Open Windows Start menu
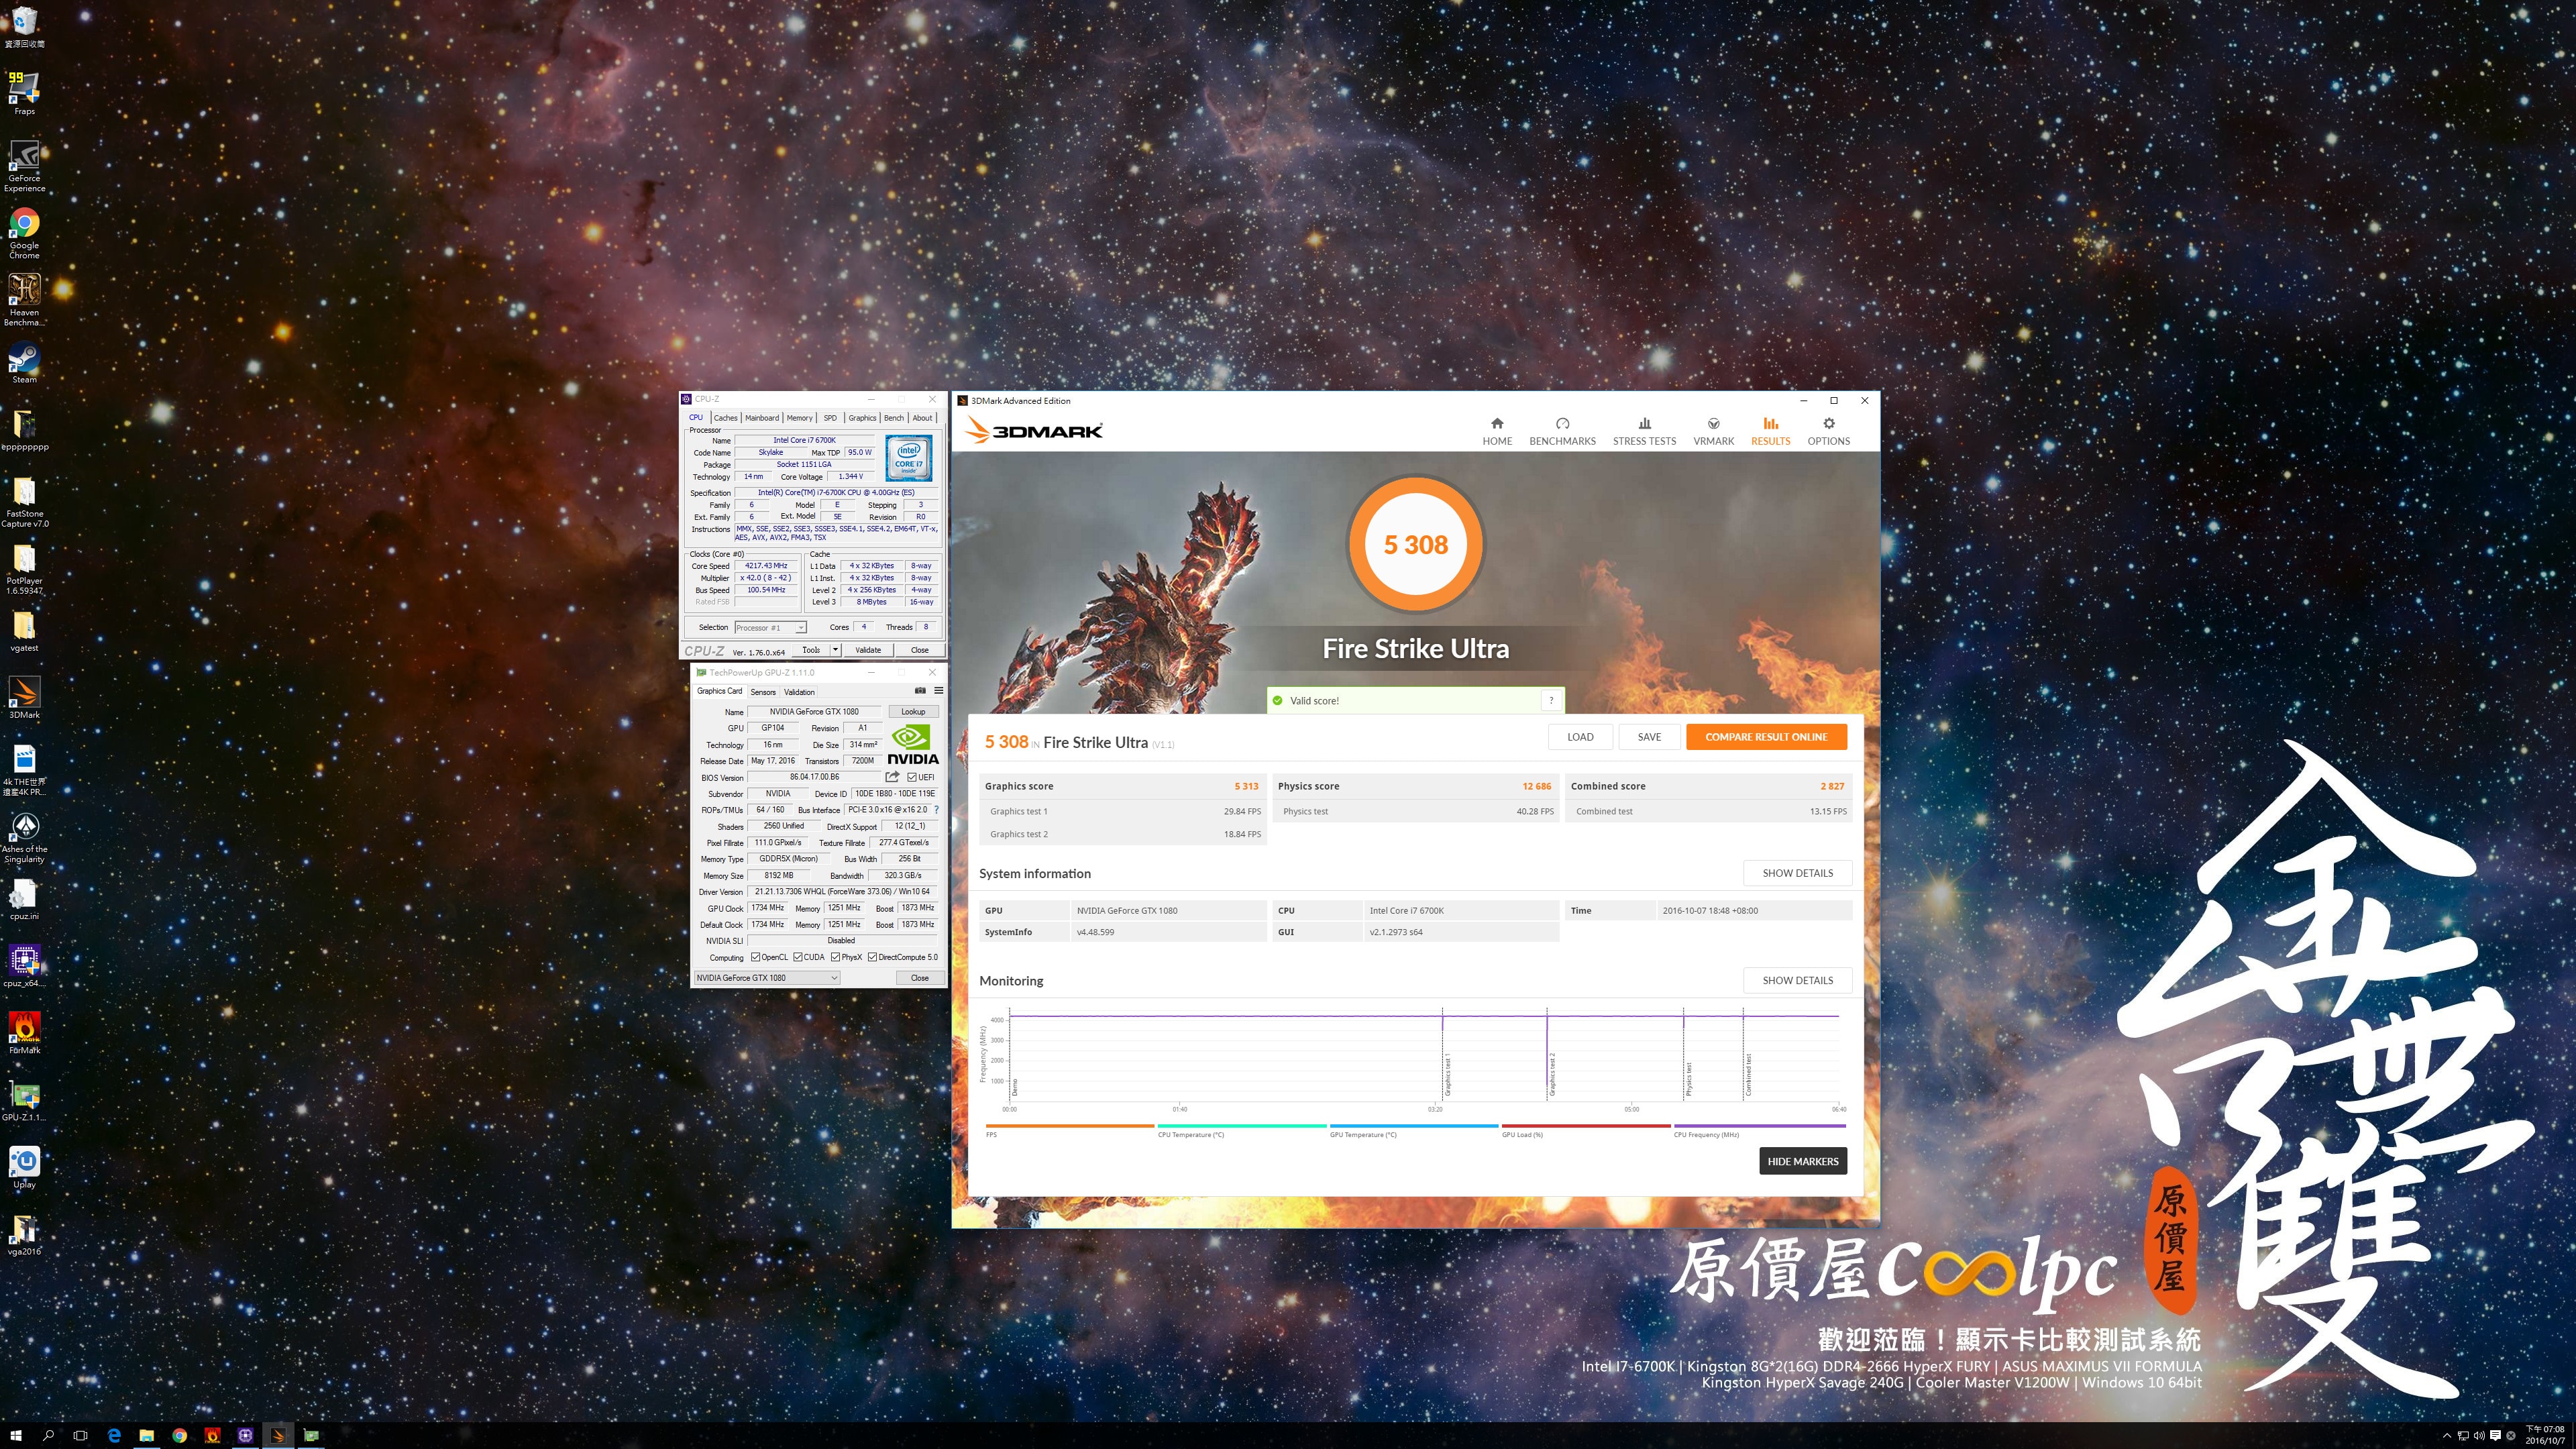 coord(16,1435)
